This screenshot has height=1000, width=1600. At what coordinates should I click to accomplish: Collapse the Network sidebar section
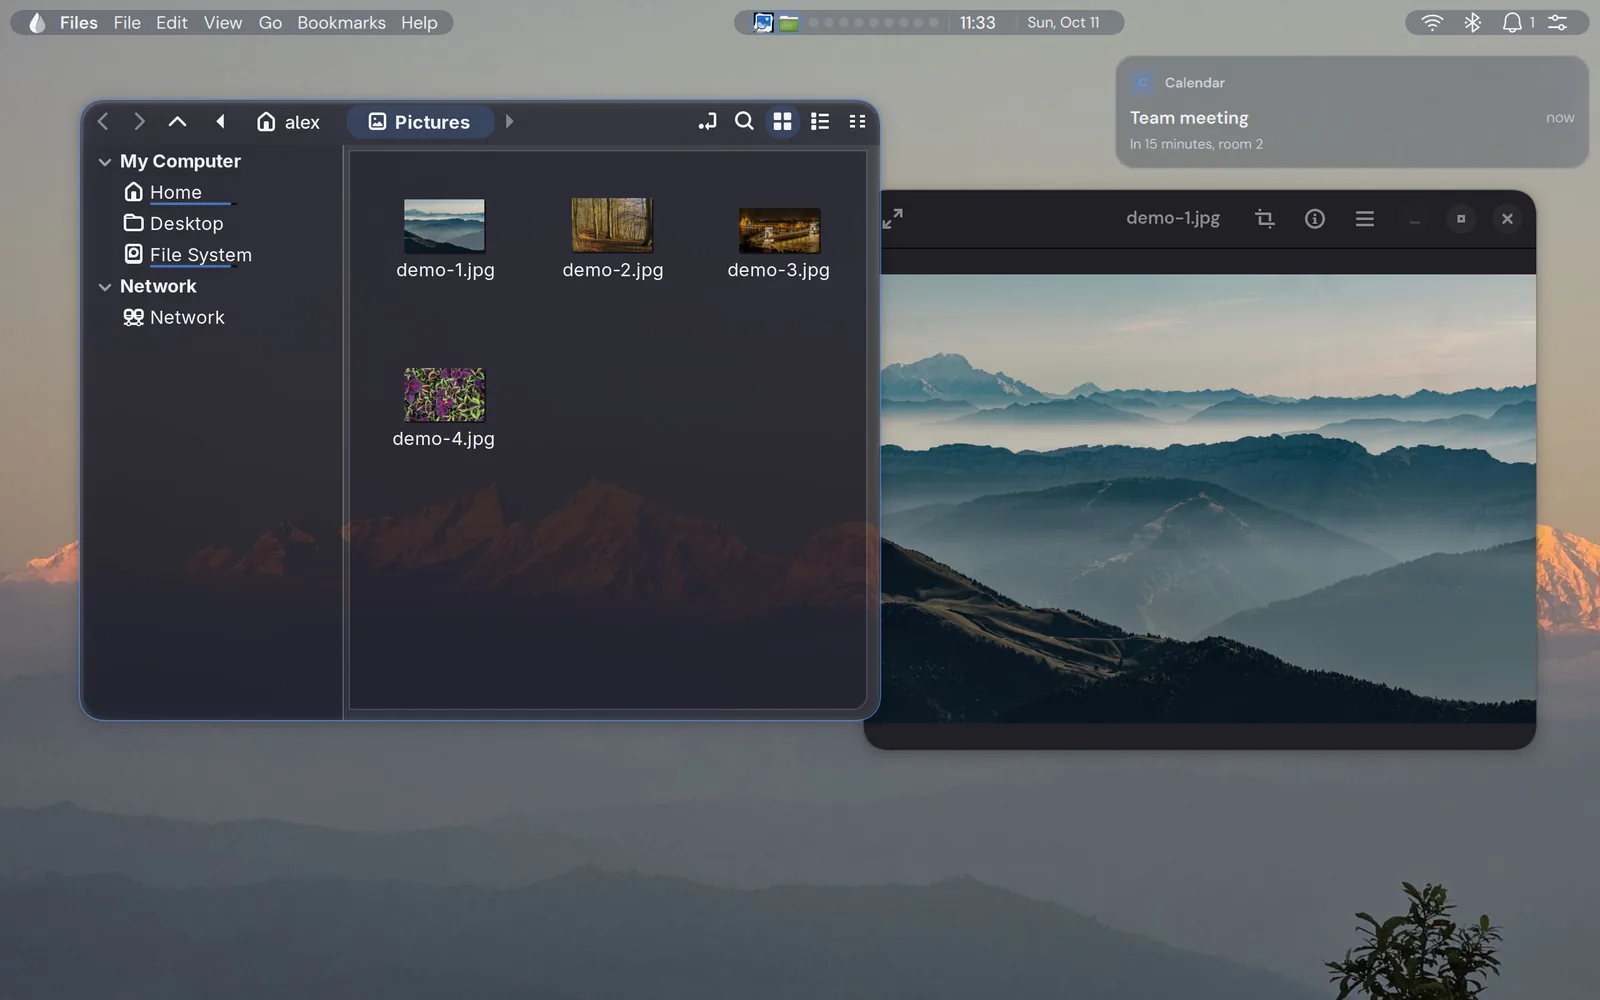click(x=105, y=287)
